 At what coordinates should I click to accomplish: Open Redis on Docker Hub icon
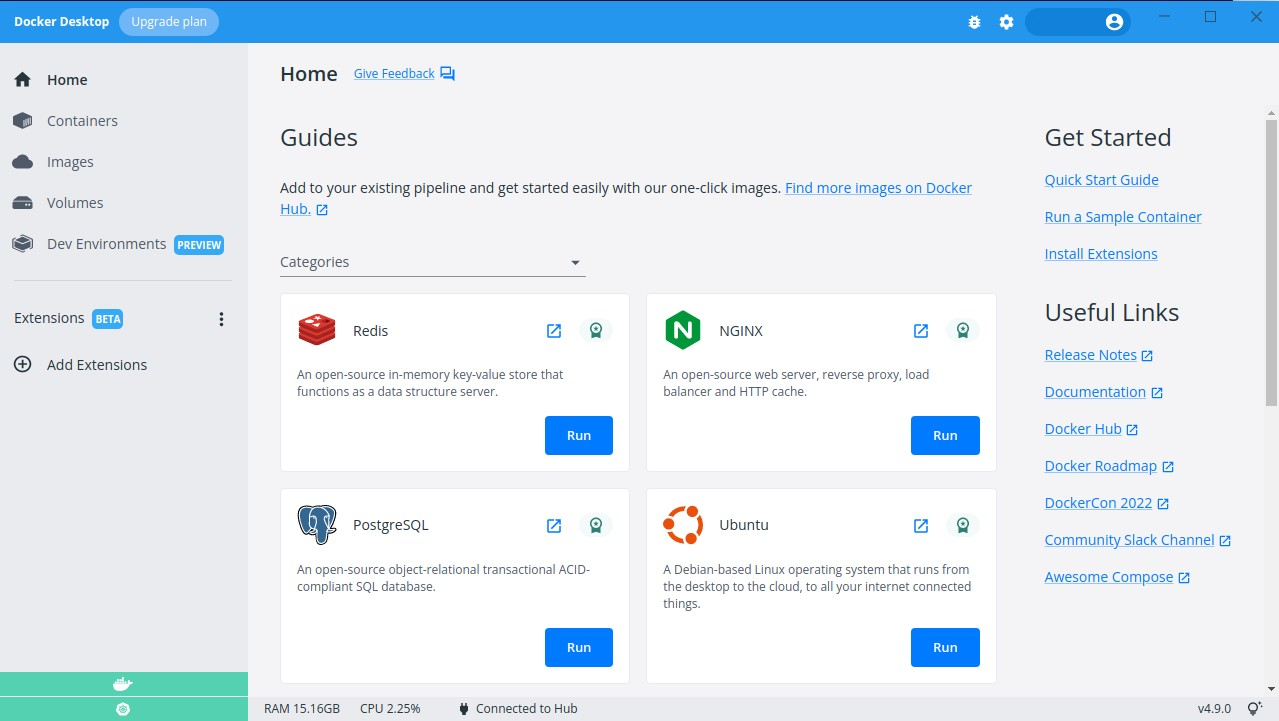[554, 331]
